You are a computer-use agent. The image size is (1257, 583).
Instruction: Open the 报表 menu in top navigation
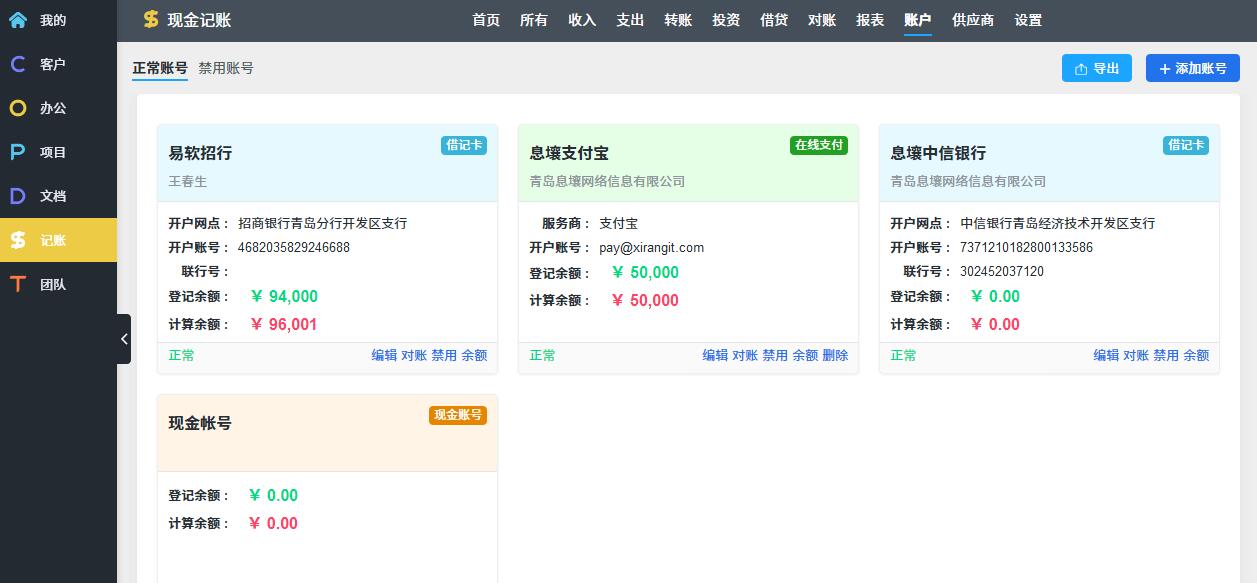870,20
